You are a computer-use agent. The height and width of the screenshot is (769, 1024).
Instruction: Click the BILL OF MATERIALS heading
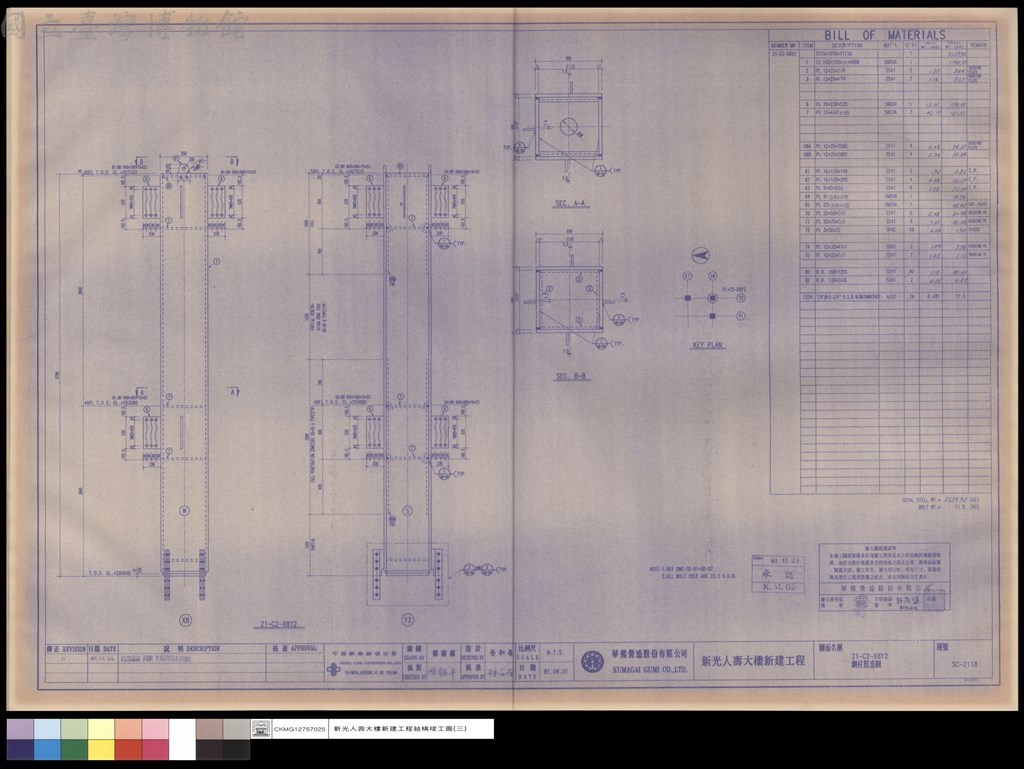[x=884, y=35]
